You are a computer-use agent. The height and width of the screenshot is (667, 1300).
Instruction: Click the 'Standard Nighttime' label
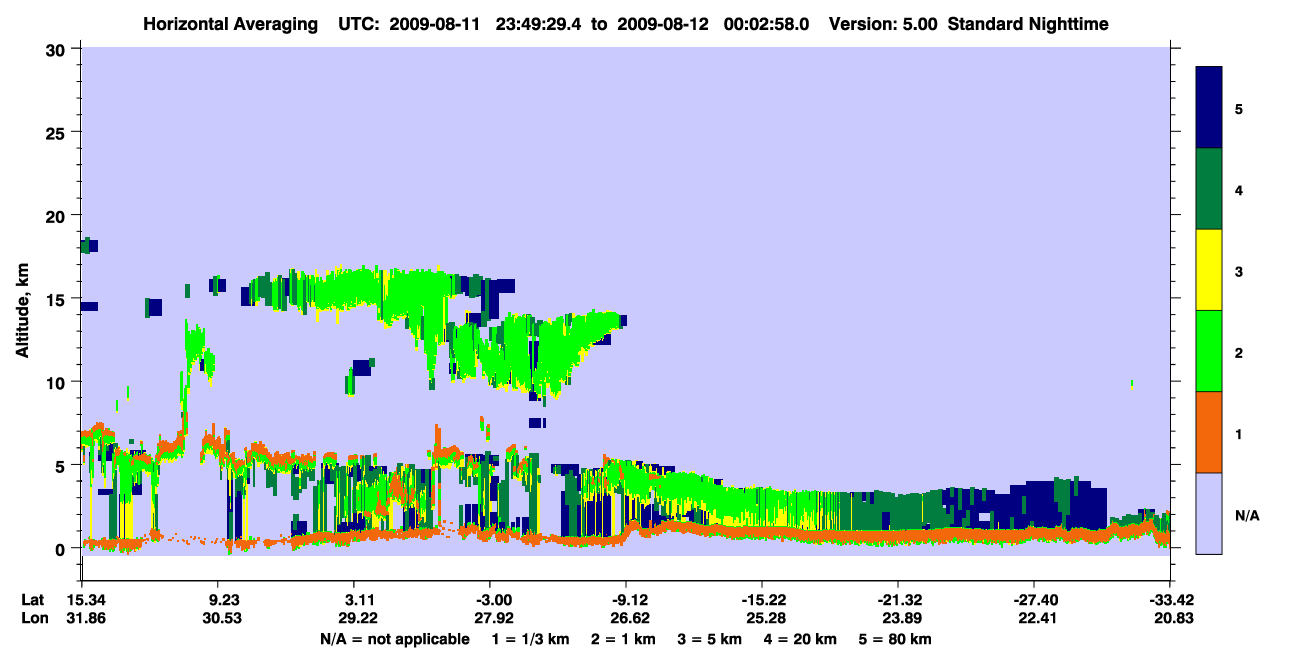(x=1027, y=23)
